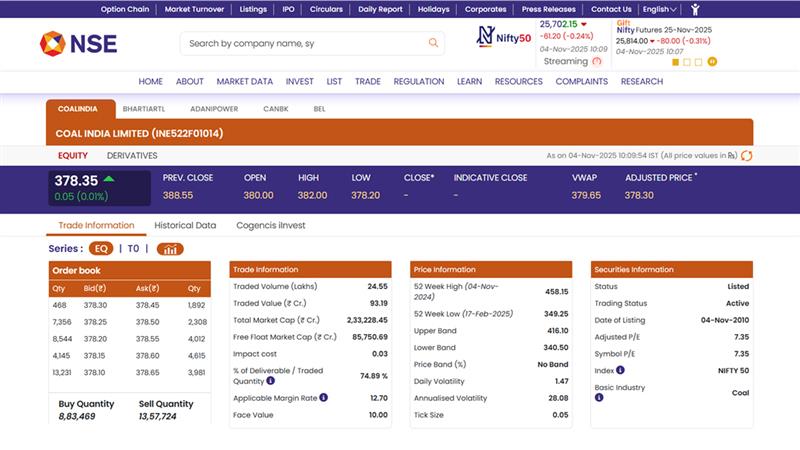This screenshot has width=800, height=450.
Task: Open the Option Chain link
Action: [126, 9]
